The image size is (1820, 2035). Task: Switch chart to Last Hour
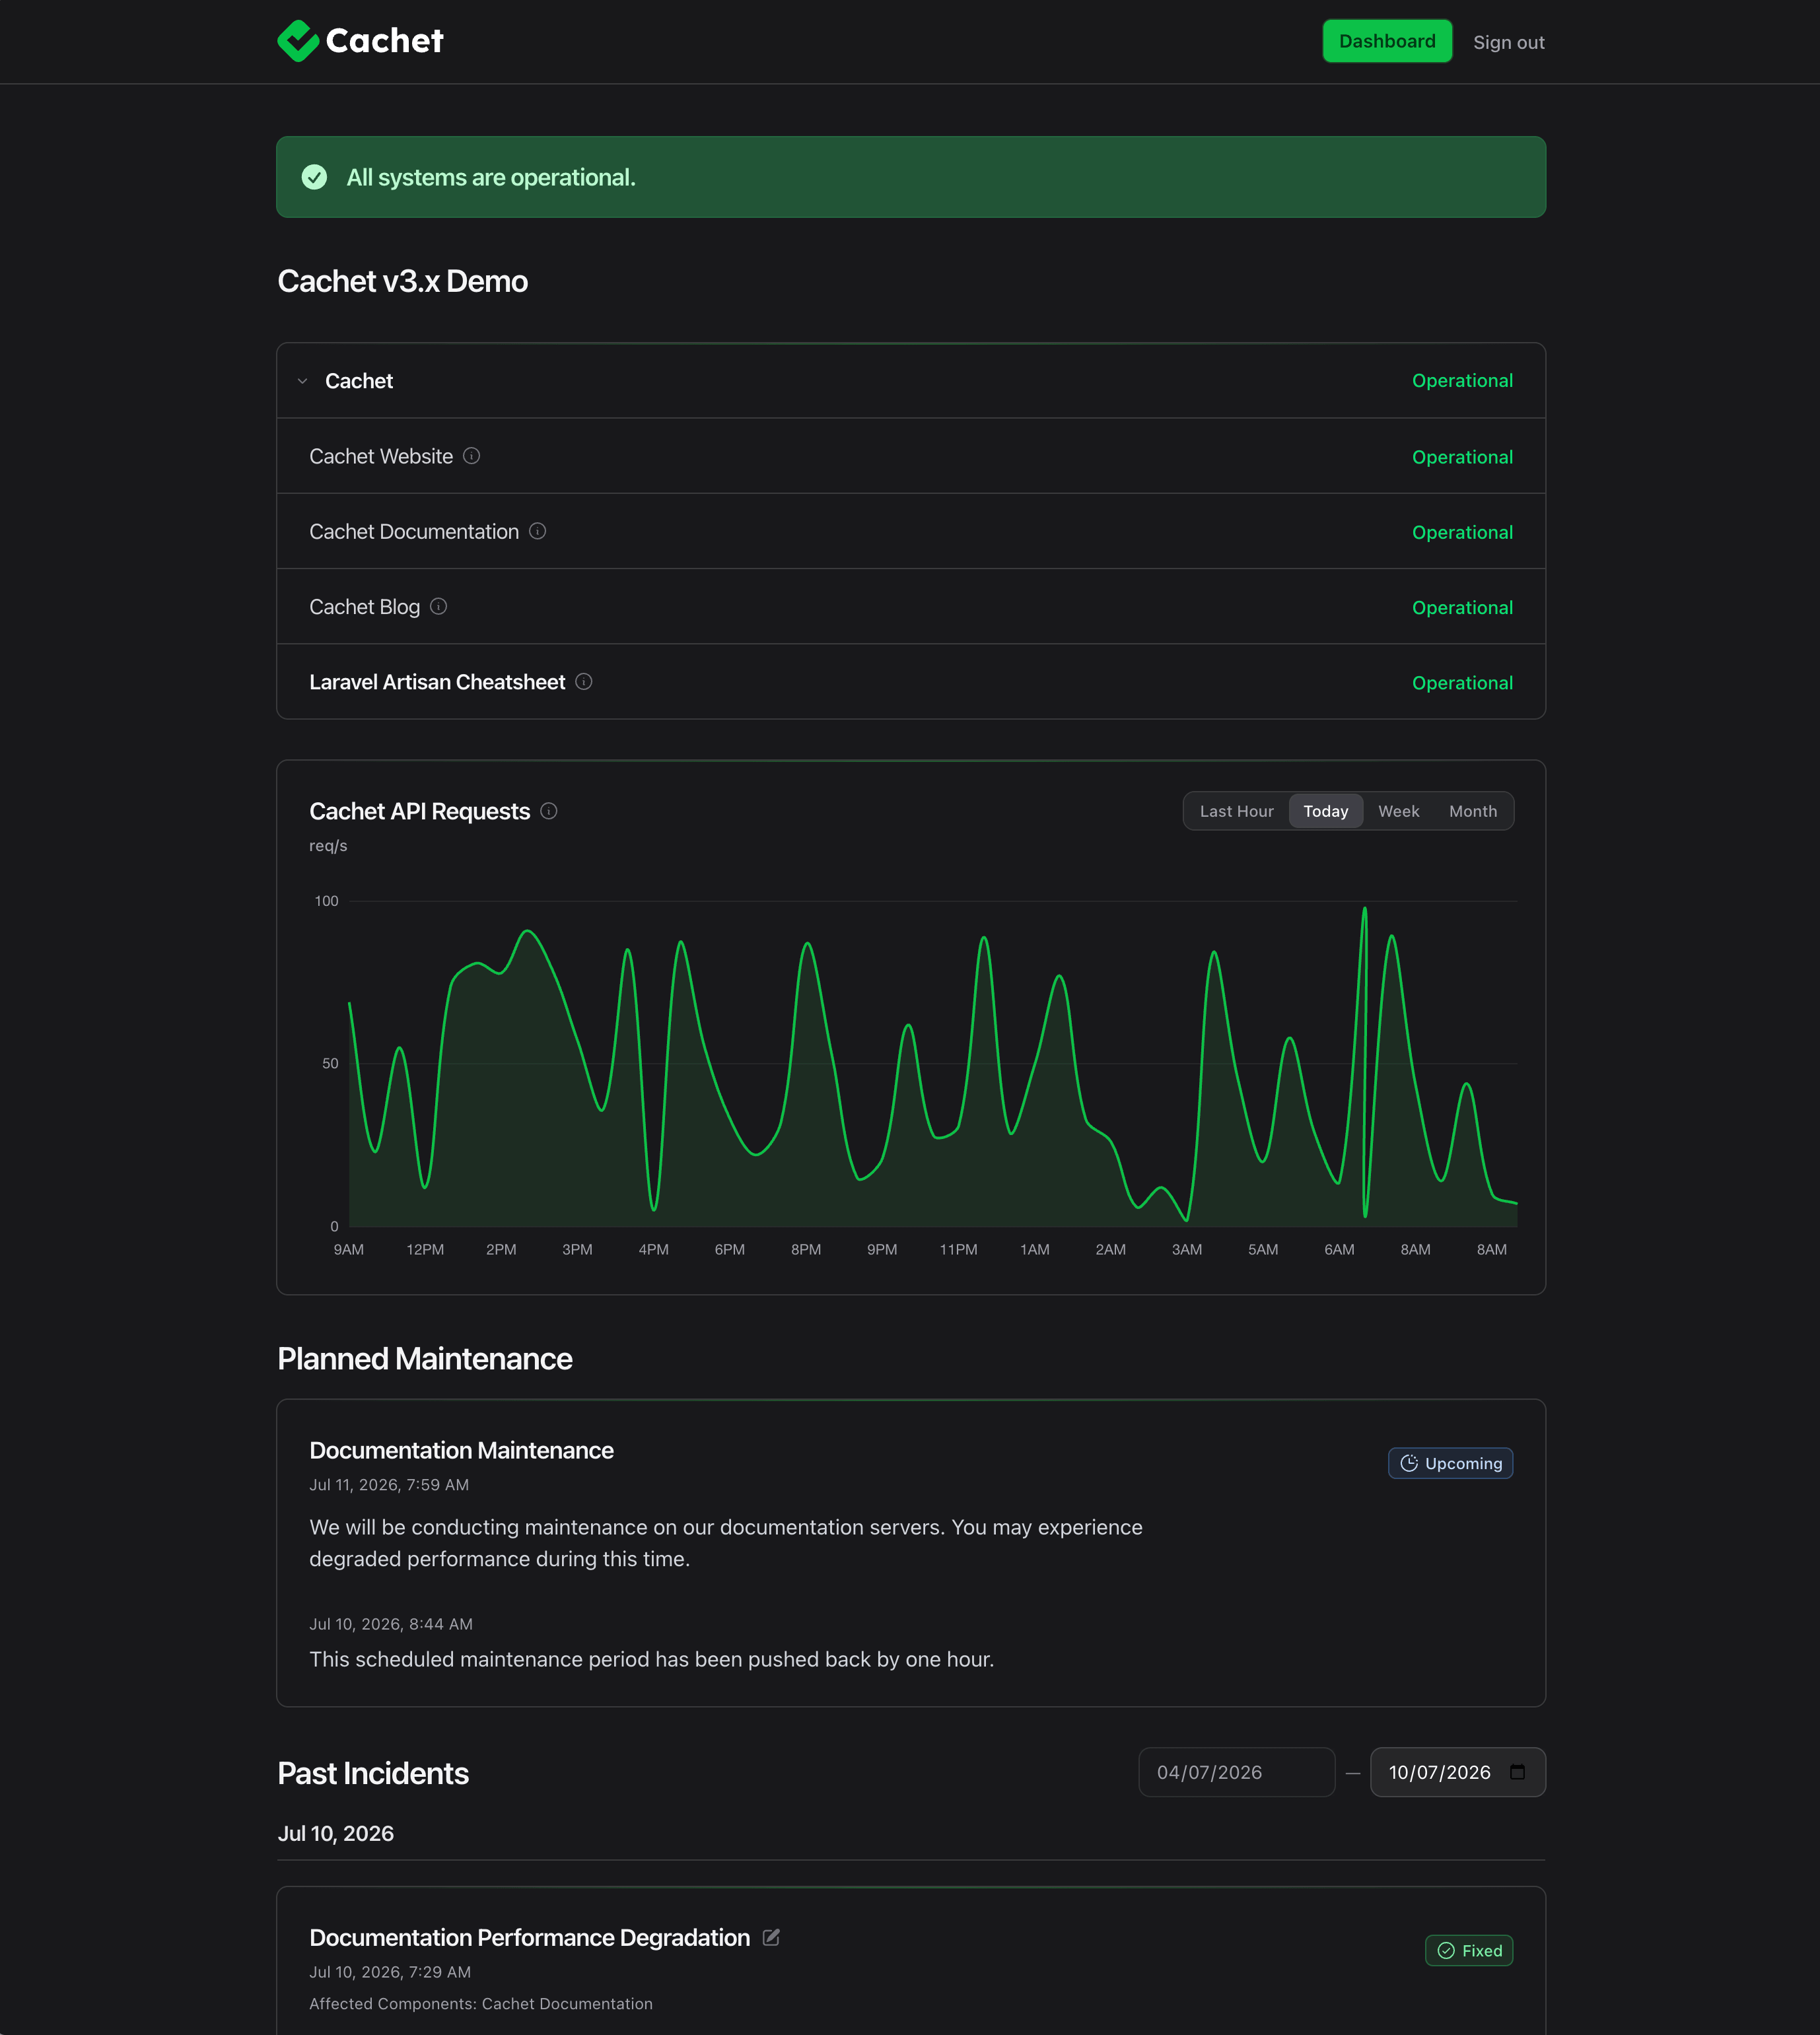click(1236, 811)
